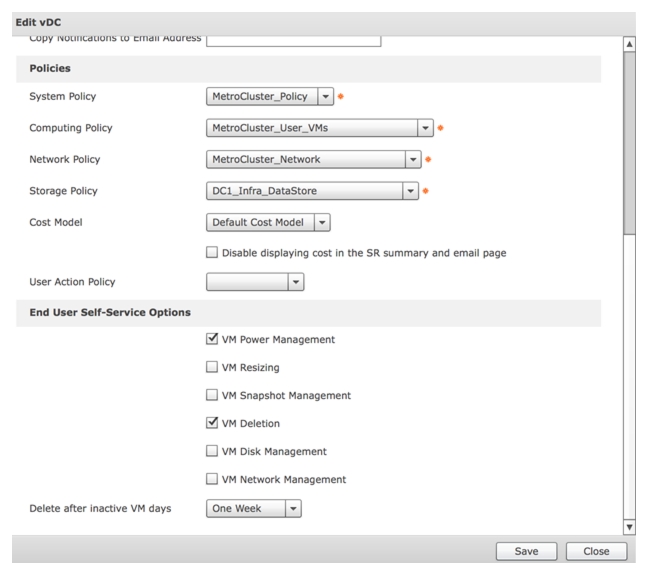The height and width of the screenshot is (576, 649).
Task: Open the Cost Model dropdown
Action: tap(268, 222)
